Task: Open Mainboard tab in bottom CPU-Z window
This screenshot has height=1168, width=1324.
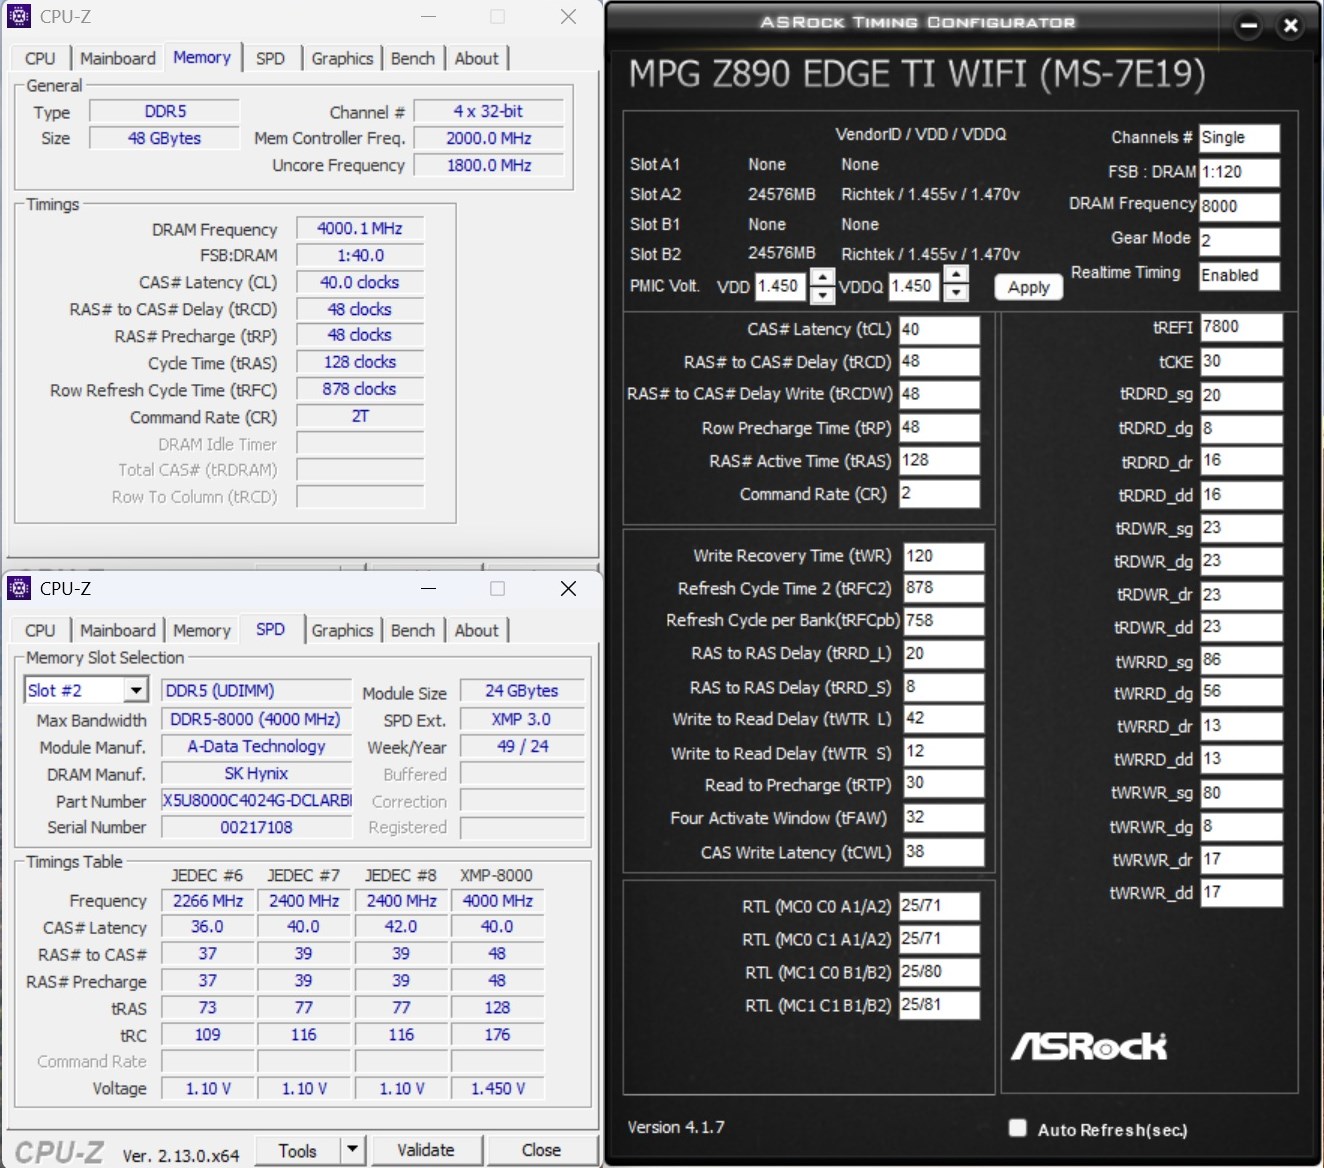Action: (x=118, y=630)
